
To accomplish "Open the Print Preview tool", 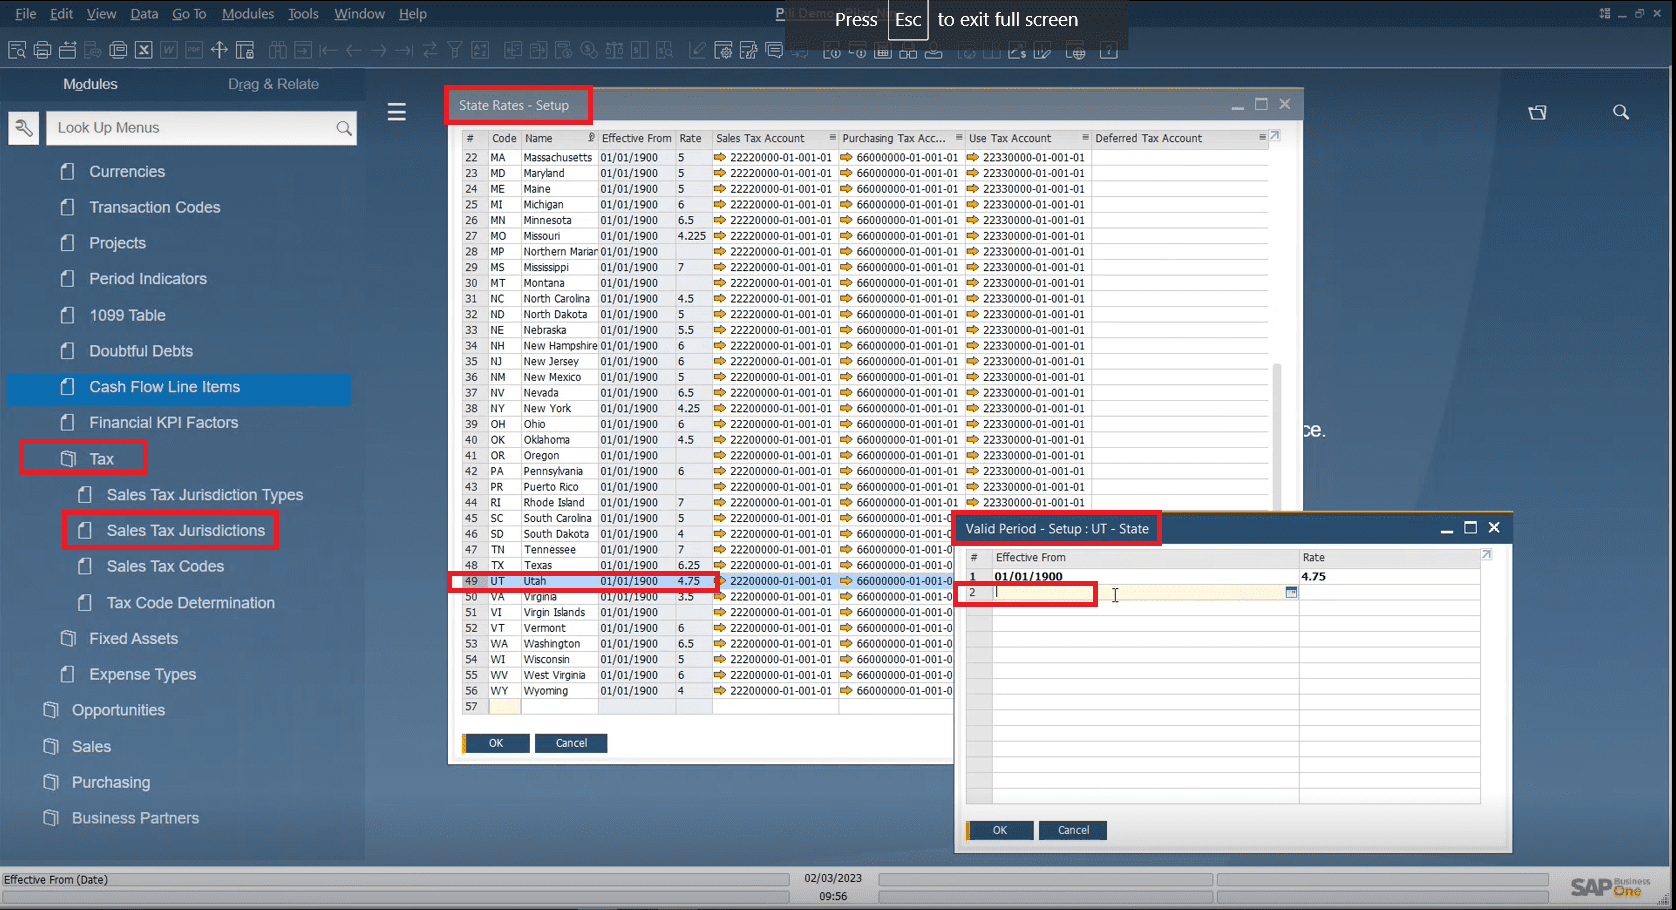I will pyautogui.click(x=16, y=50).
